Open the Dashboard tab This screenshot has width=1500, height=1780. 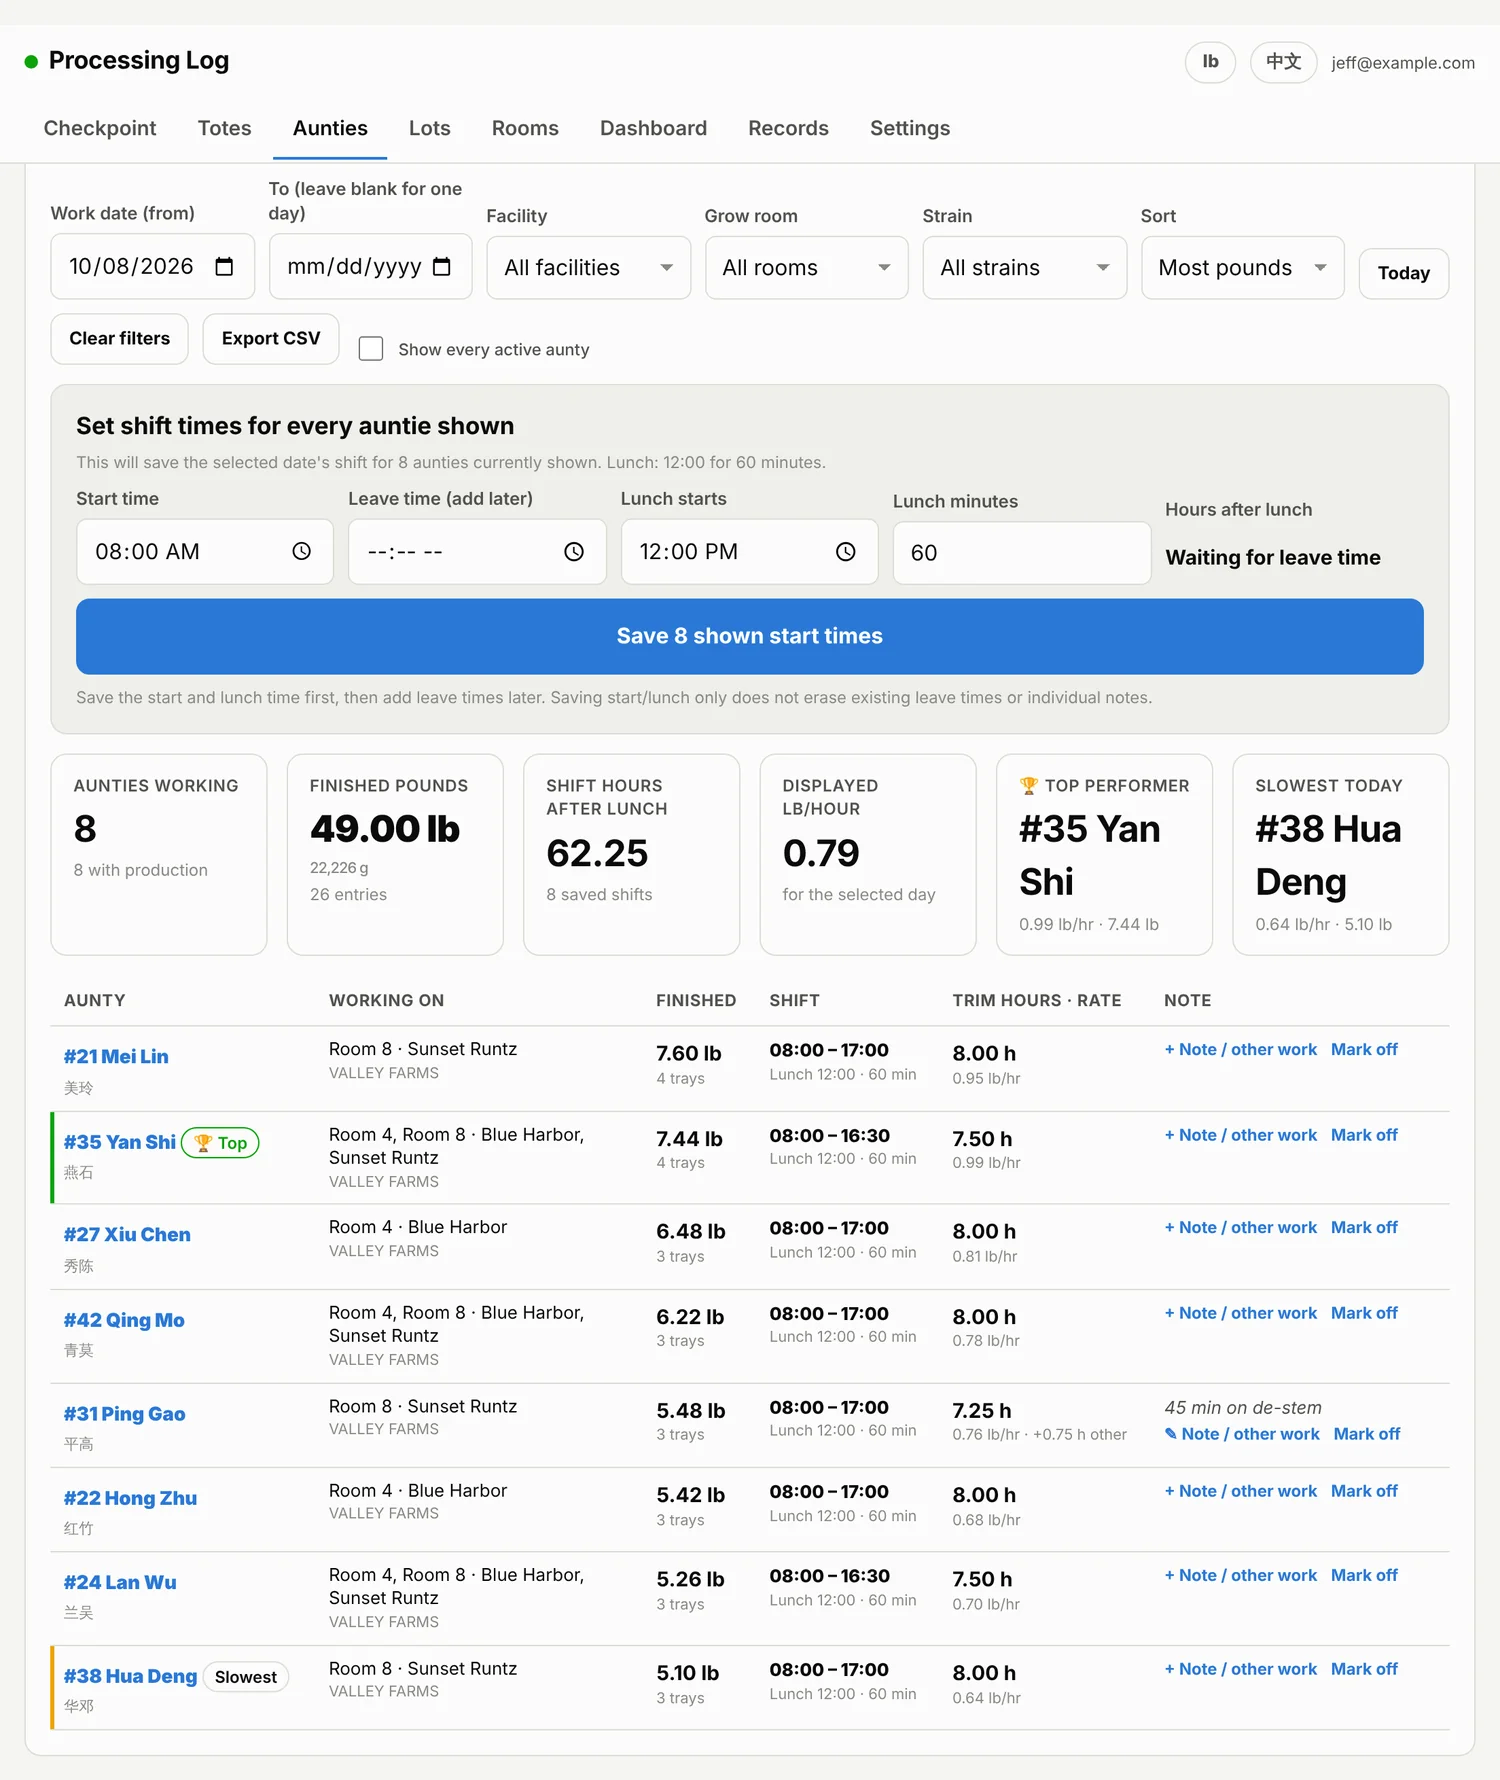coord(653,128)
